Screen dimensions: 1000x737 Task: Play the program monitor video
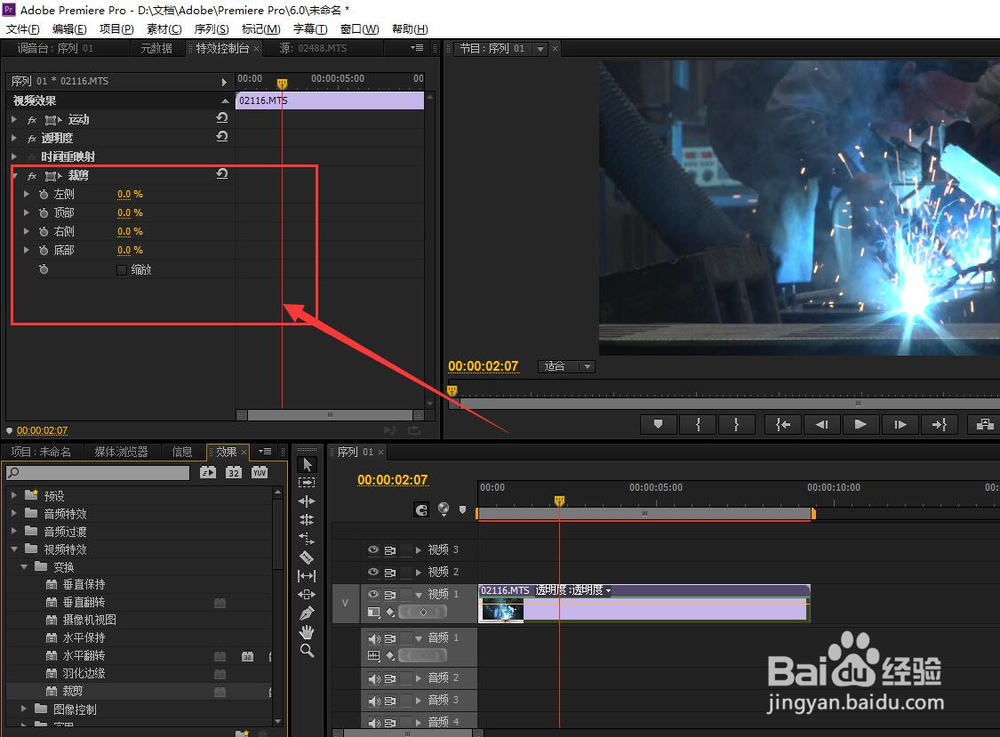[x=860, y=424]
